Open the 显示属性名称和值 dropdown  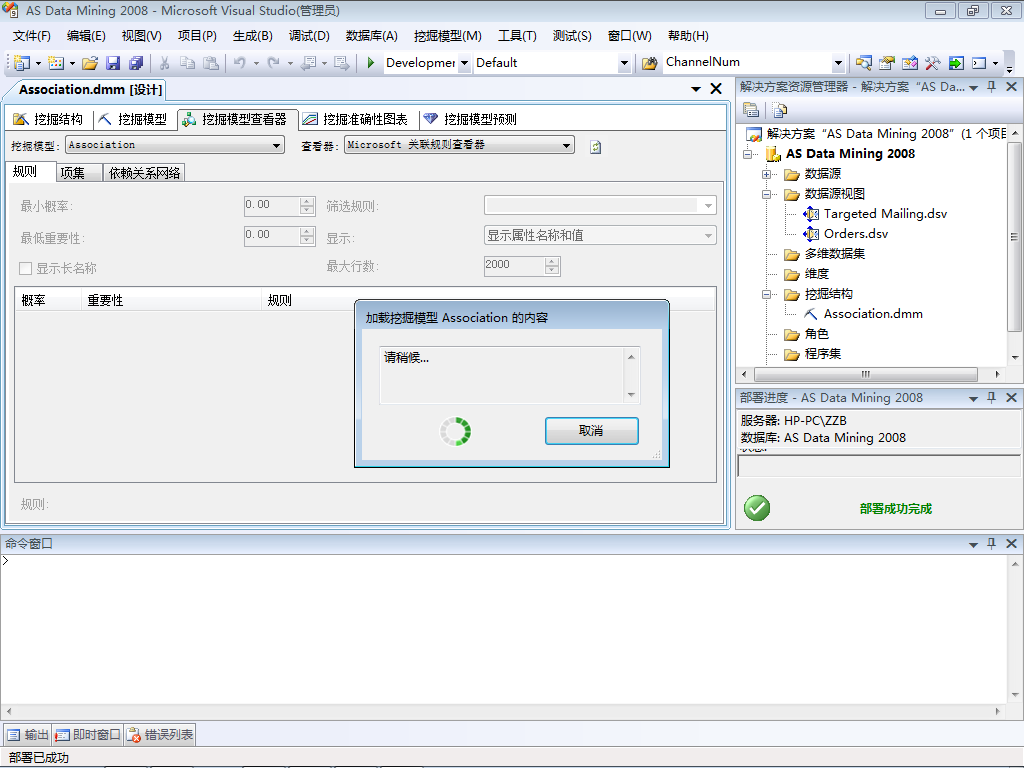600,235
